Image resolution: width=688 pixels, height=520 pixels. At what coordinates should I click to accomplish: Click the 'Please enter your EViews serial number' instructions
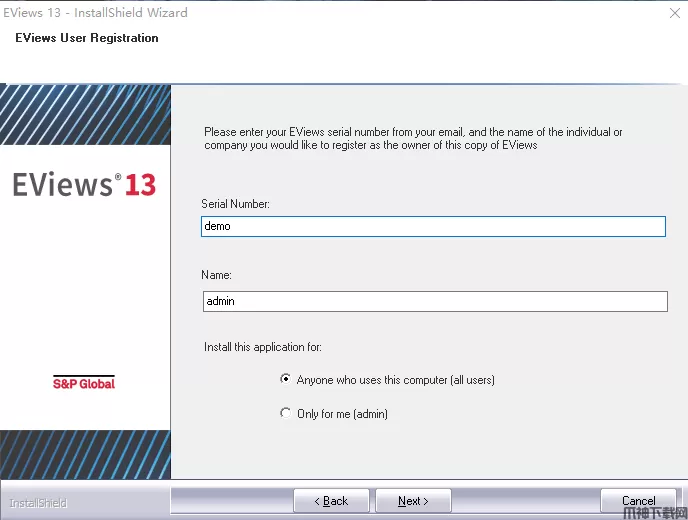click(x=413, y=139)
